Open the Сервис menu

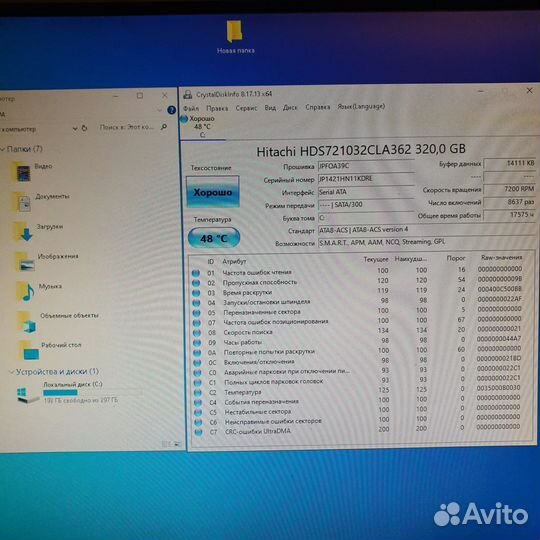click(246, 108)
